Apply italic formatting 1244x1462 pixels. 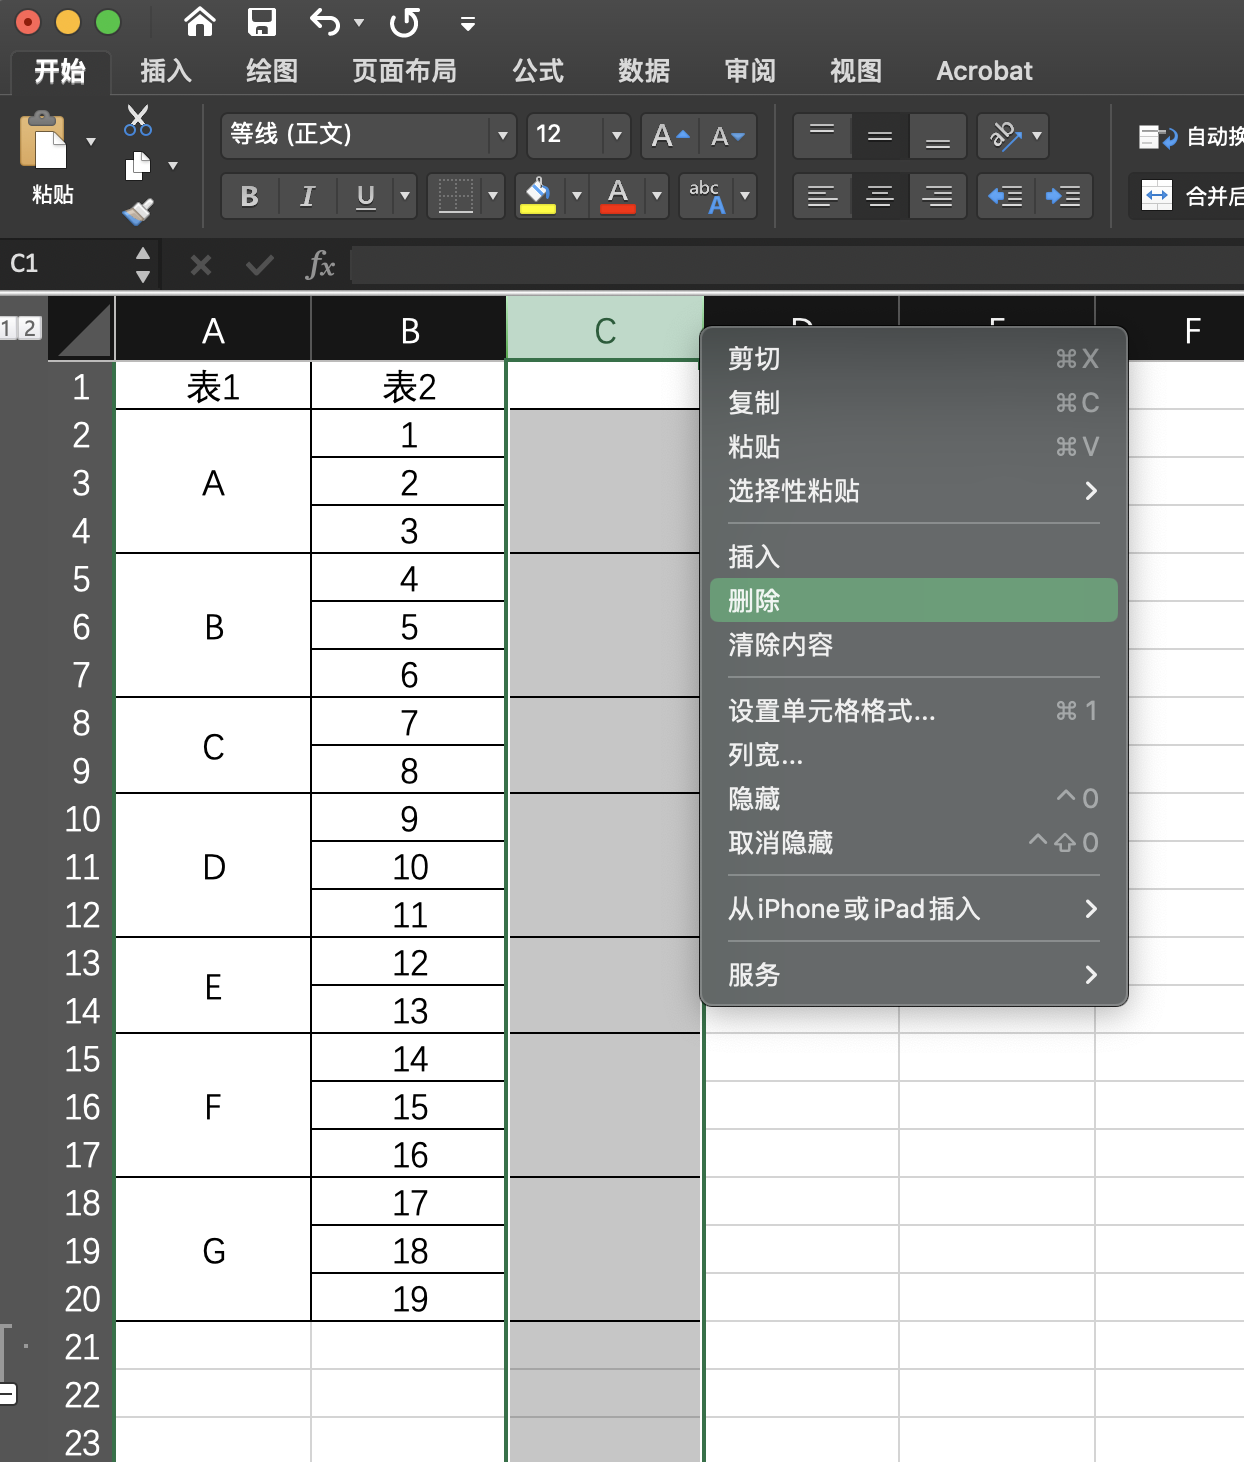tap(306, 196)
